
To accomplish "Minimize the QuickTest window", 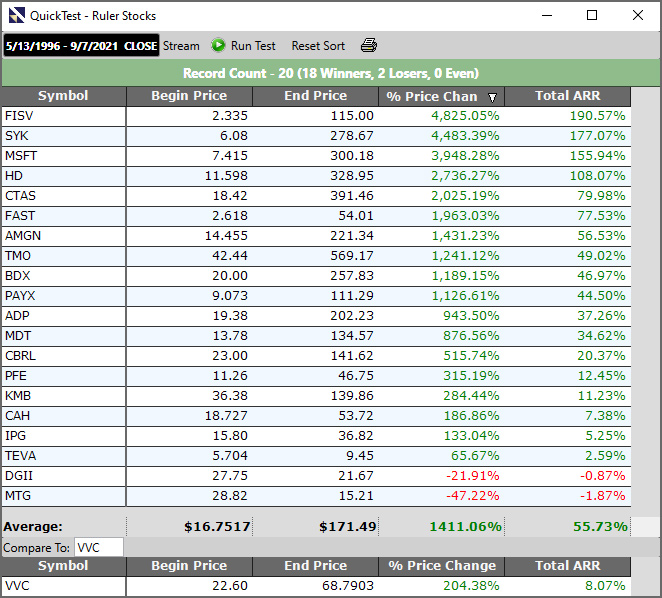I will pyautogui.click(x=547, y=16).
